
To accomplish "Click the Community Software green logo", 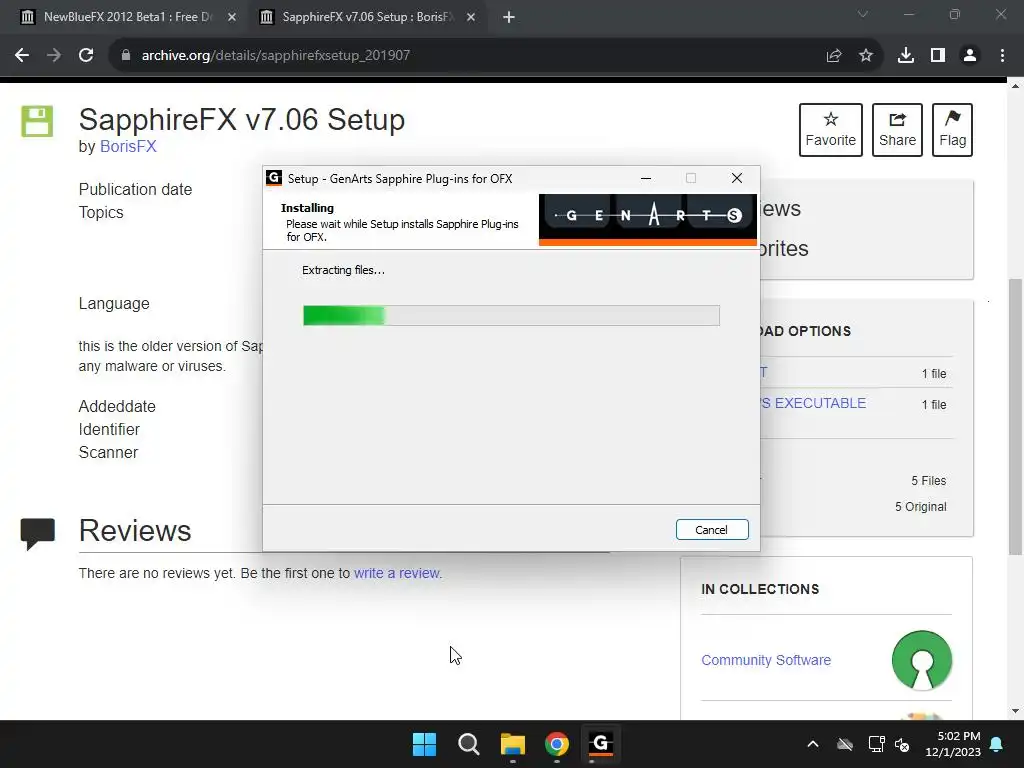I will pos(922,660).
